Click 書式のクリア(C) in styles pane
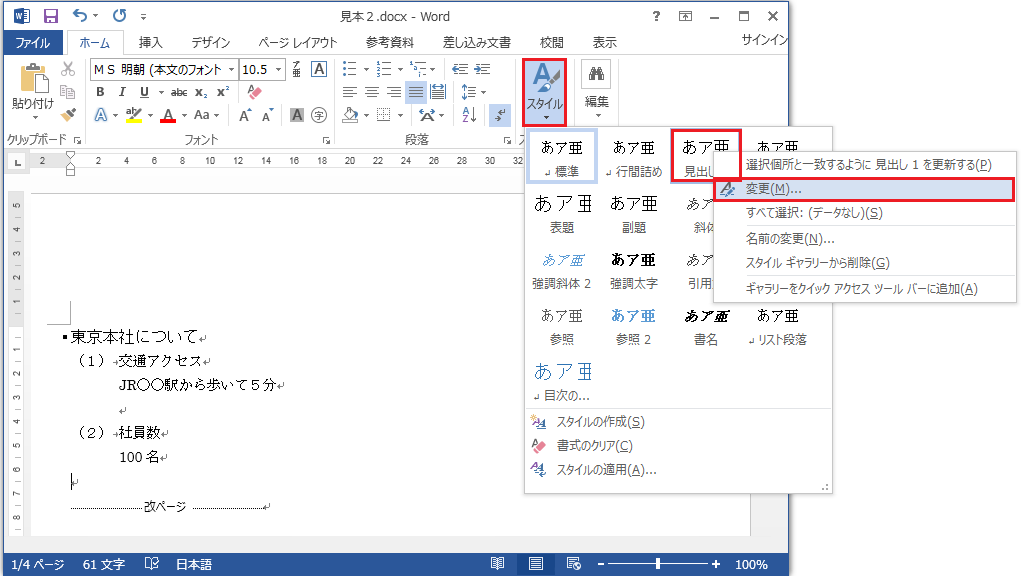 594,446
